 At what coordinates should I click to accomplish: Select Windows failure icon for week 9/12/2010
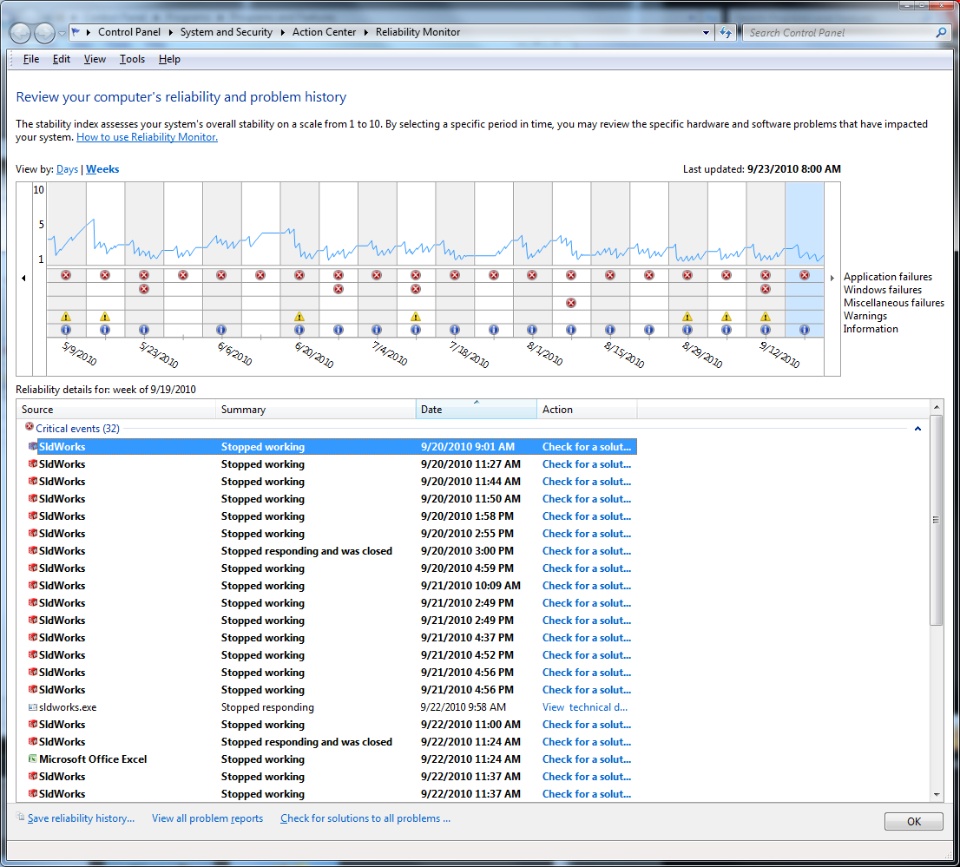(x=765, y=288)
